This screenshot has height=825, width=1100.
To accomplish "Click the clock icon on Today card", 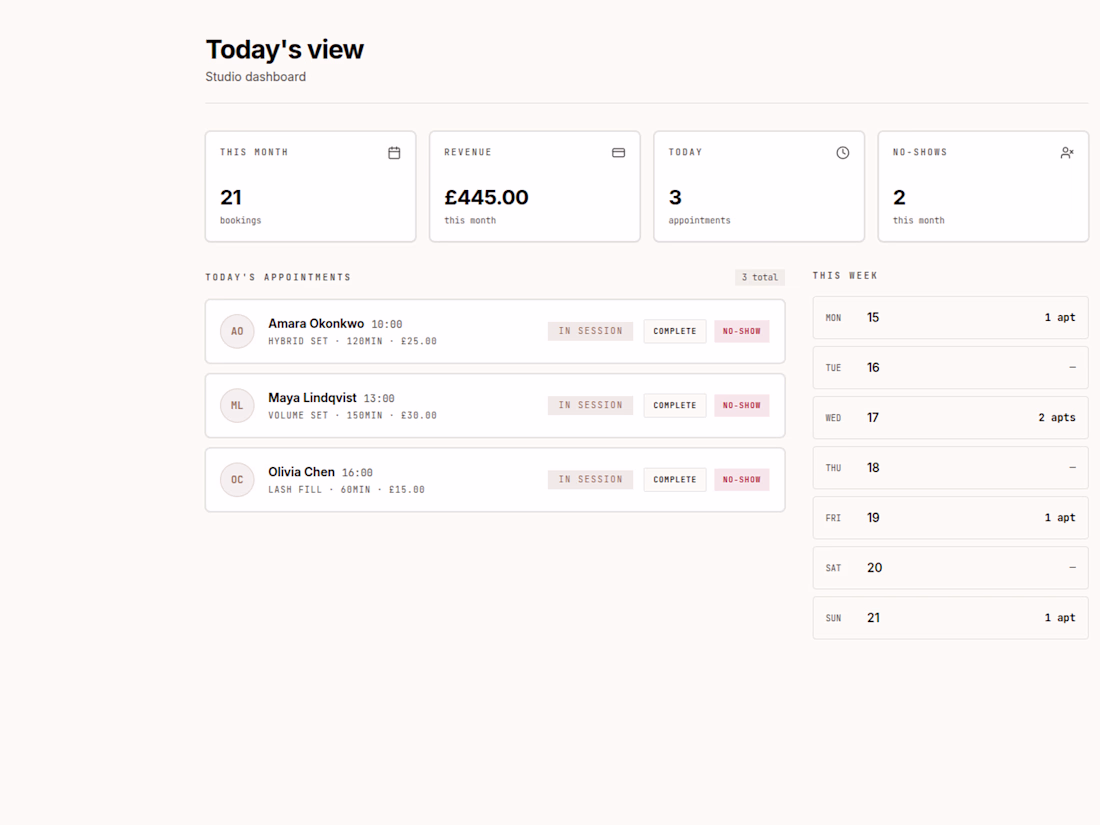I will click(x=843, y=153).
